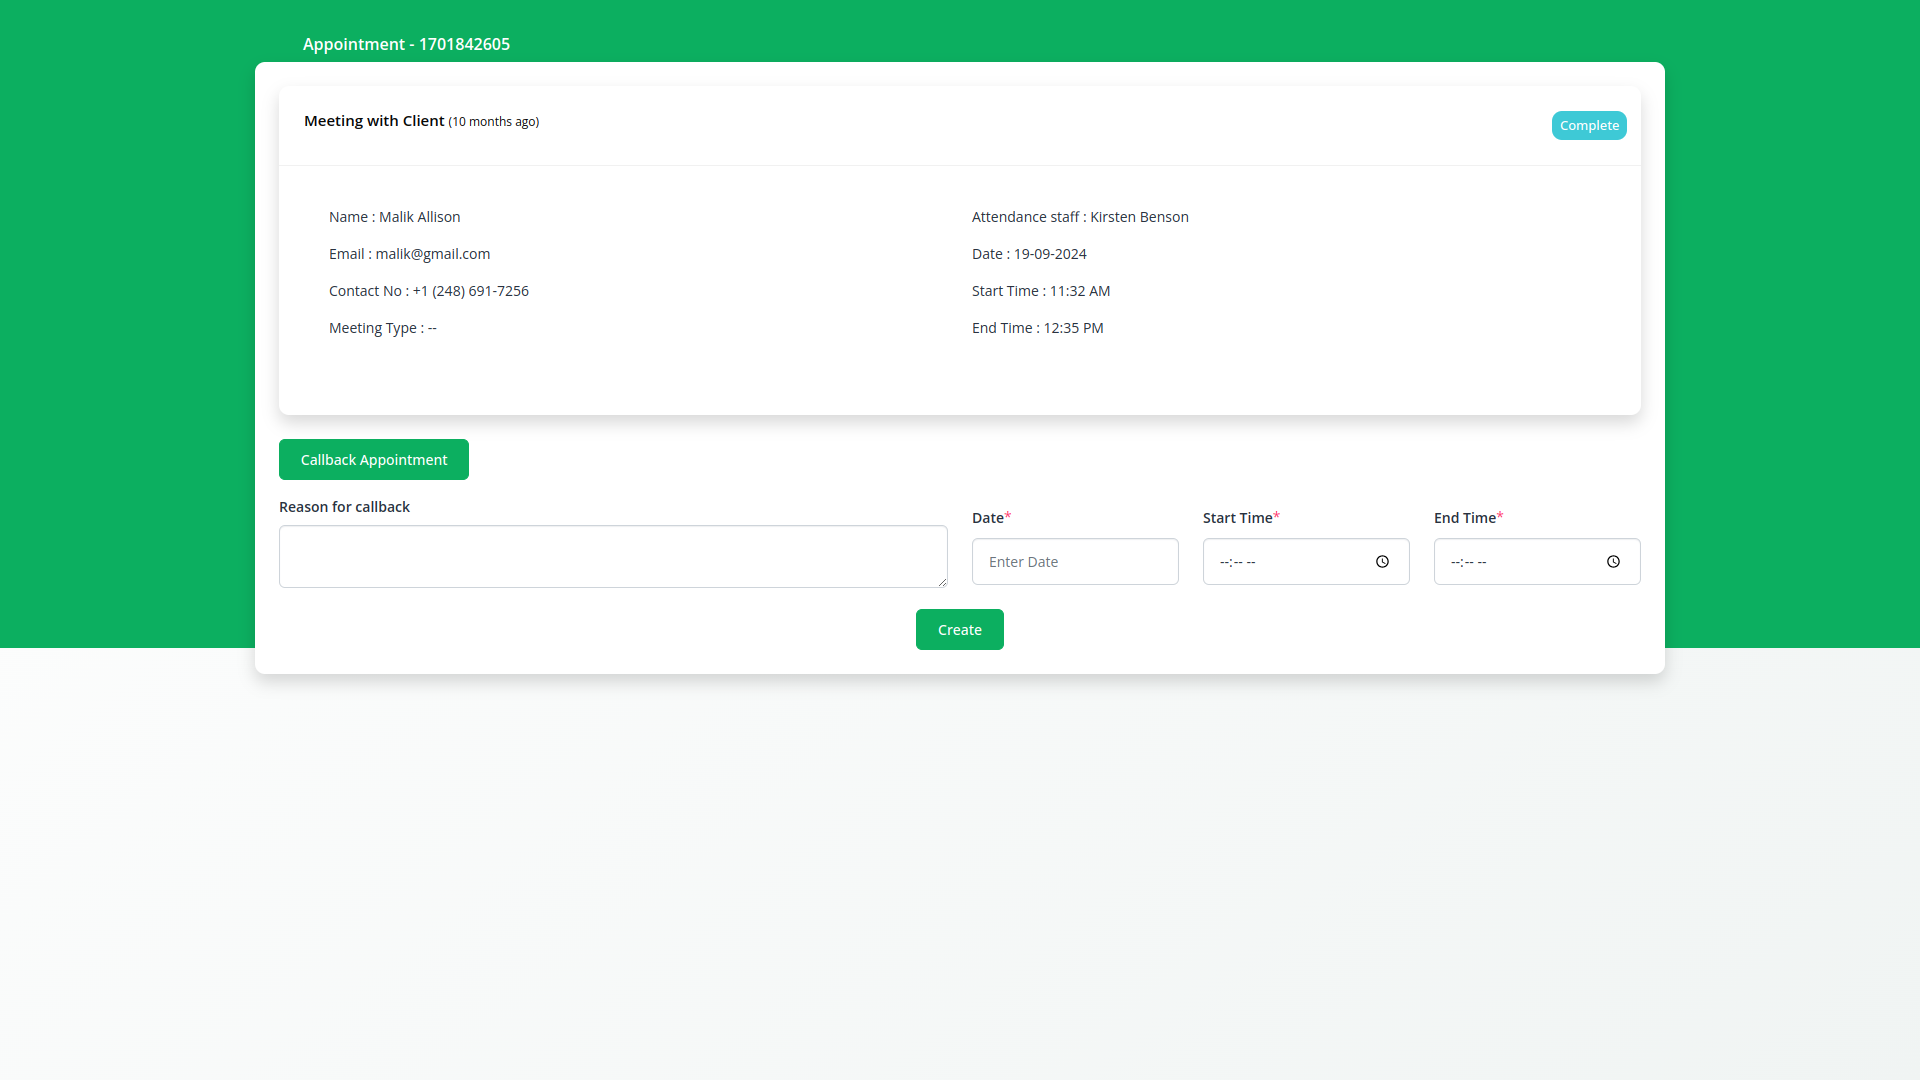The height and width of the screenshot is (1080, 1920).
Task: Click attendance staff Kirsten Benson text
Action: click(1138, 217)
